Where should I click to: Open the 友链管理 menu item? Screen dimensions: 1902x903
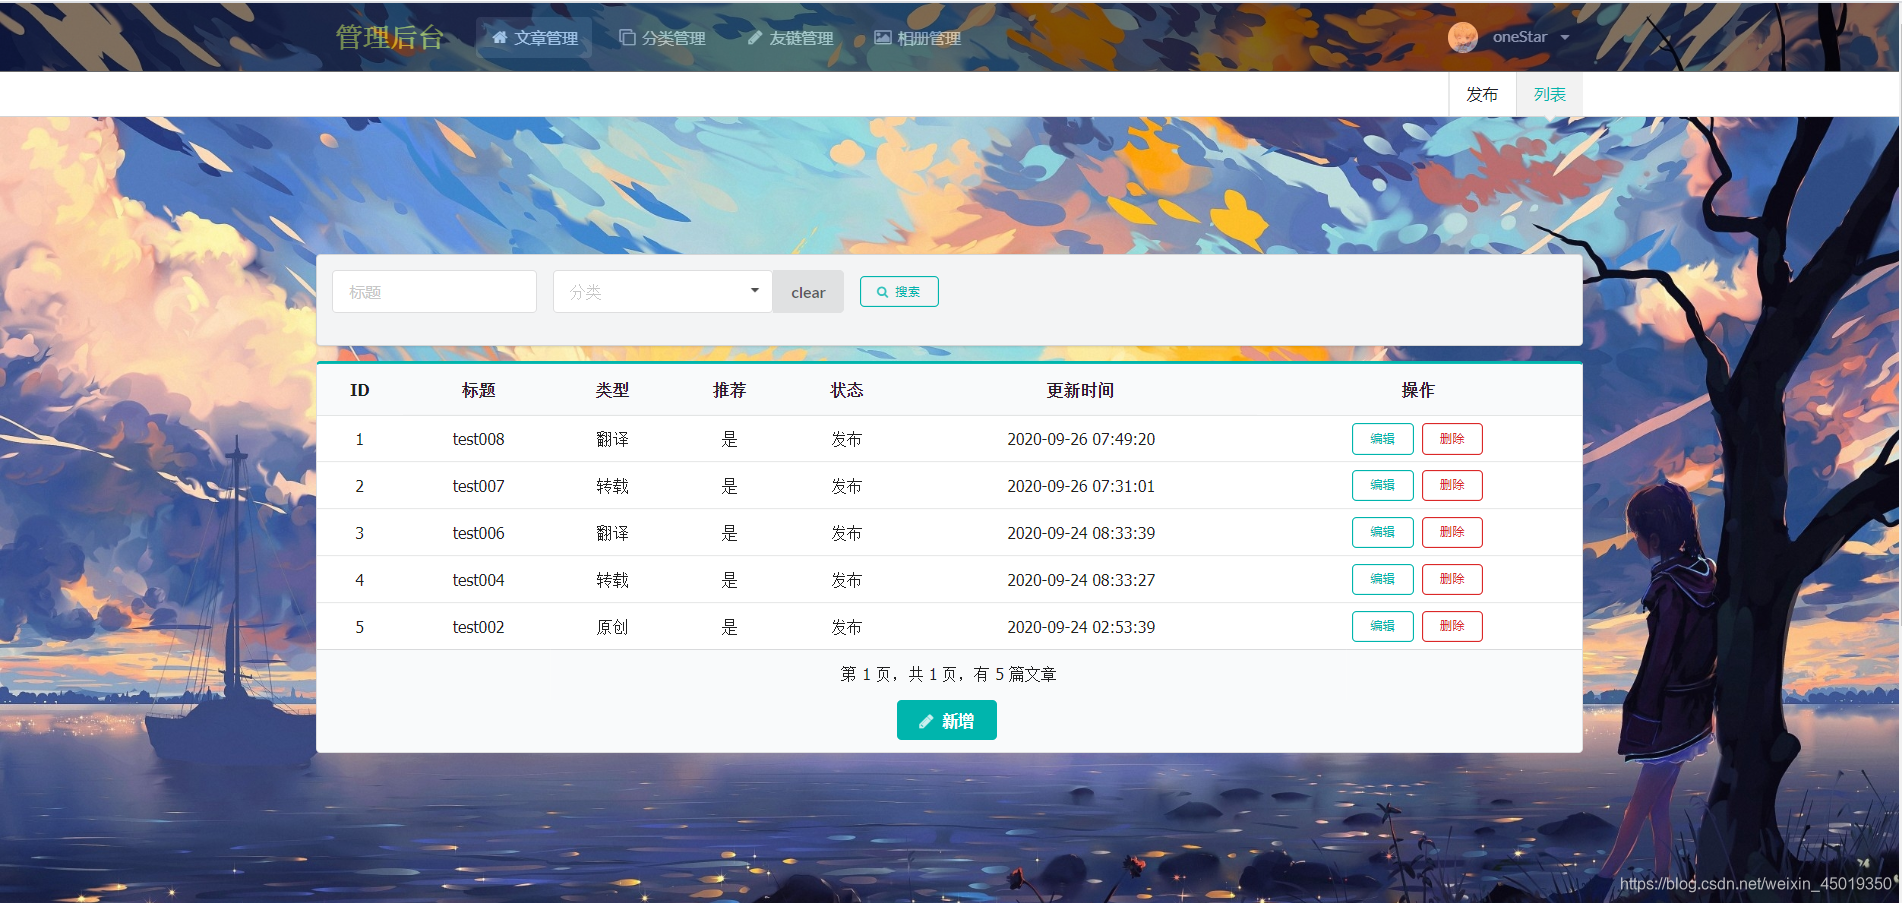[790, 38]
